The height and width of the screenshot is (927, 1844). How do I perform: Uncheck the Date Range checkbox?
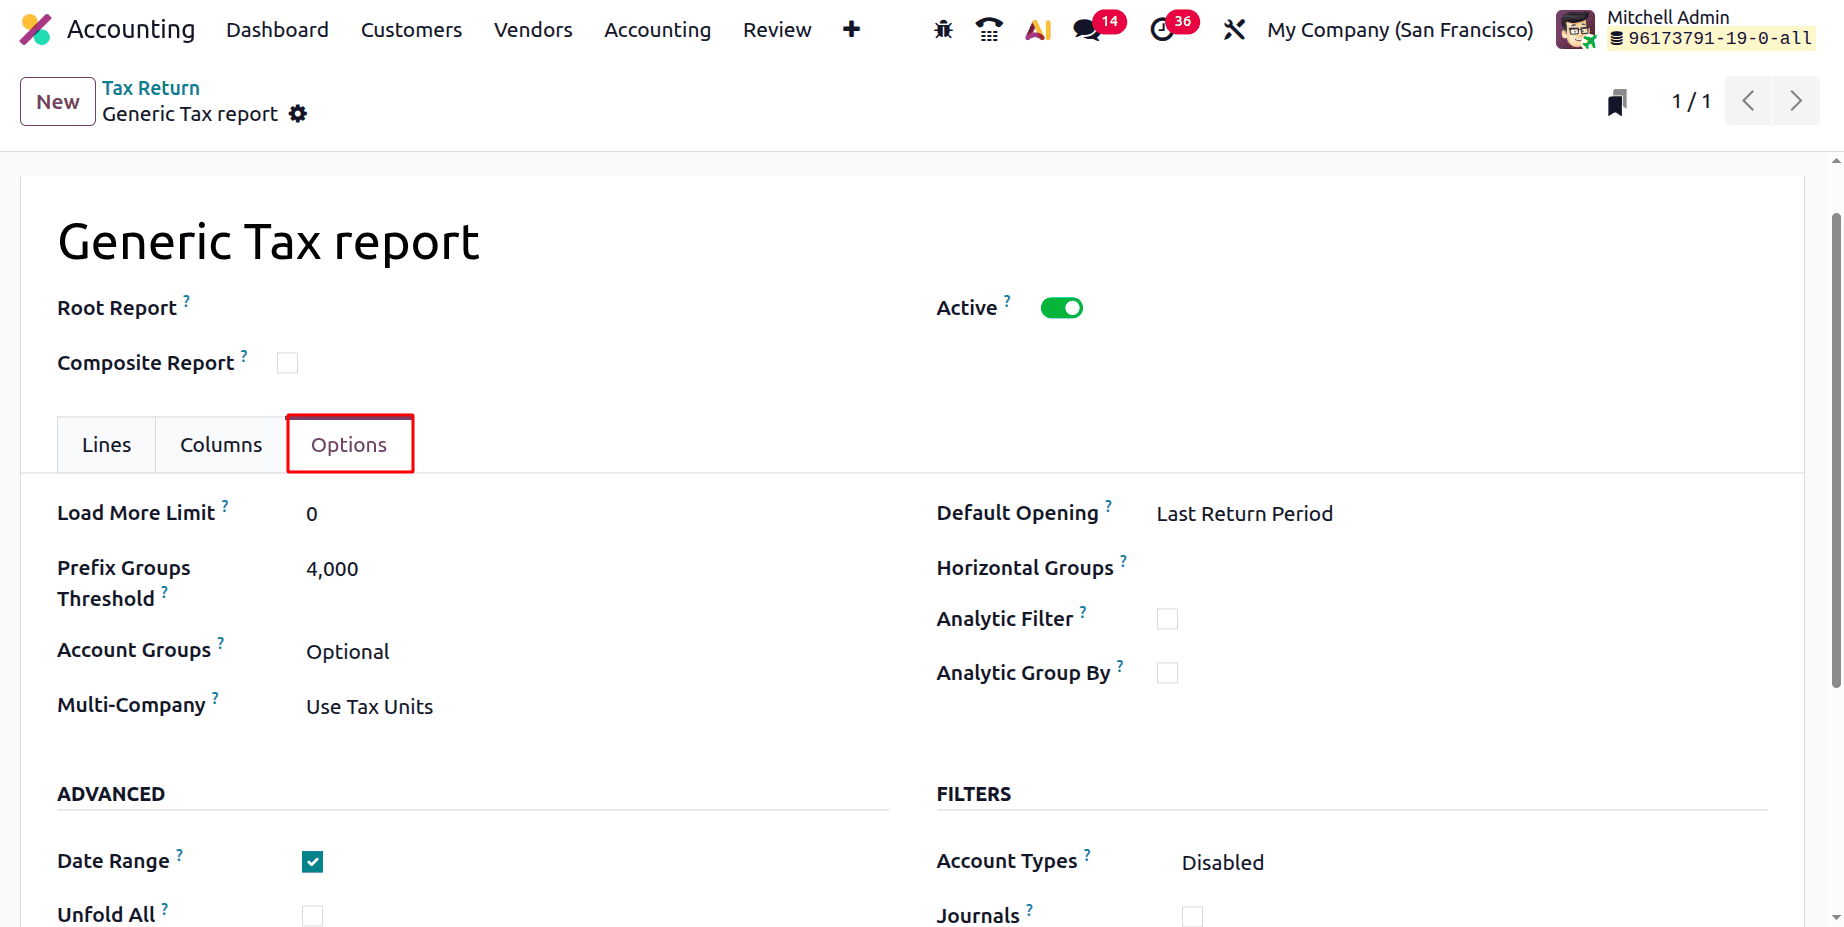click(x=313, y=862)
